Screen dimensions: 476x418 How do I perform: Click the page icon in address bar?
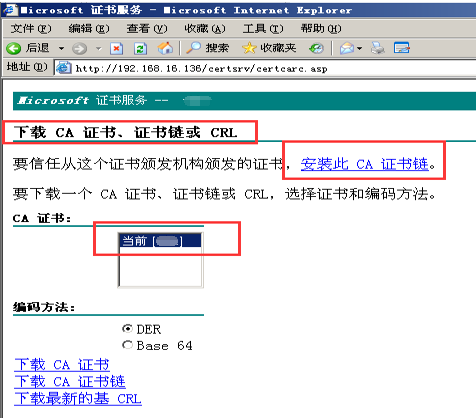63,68
